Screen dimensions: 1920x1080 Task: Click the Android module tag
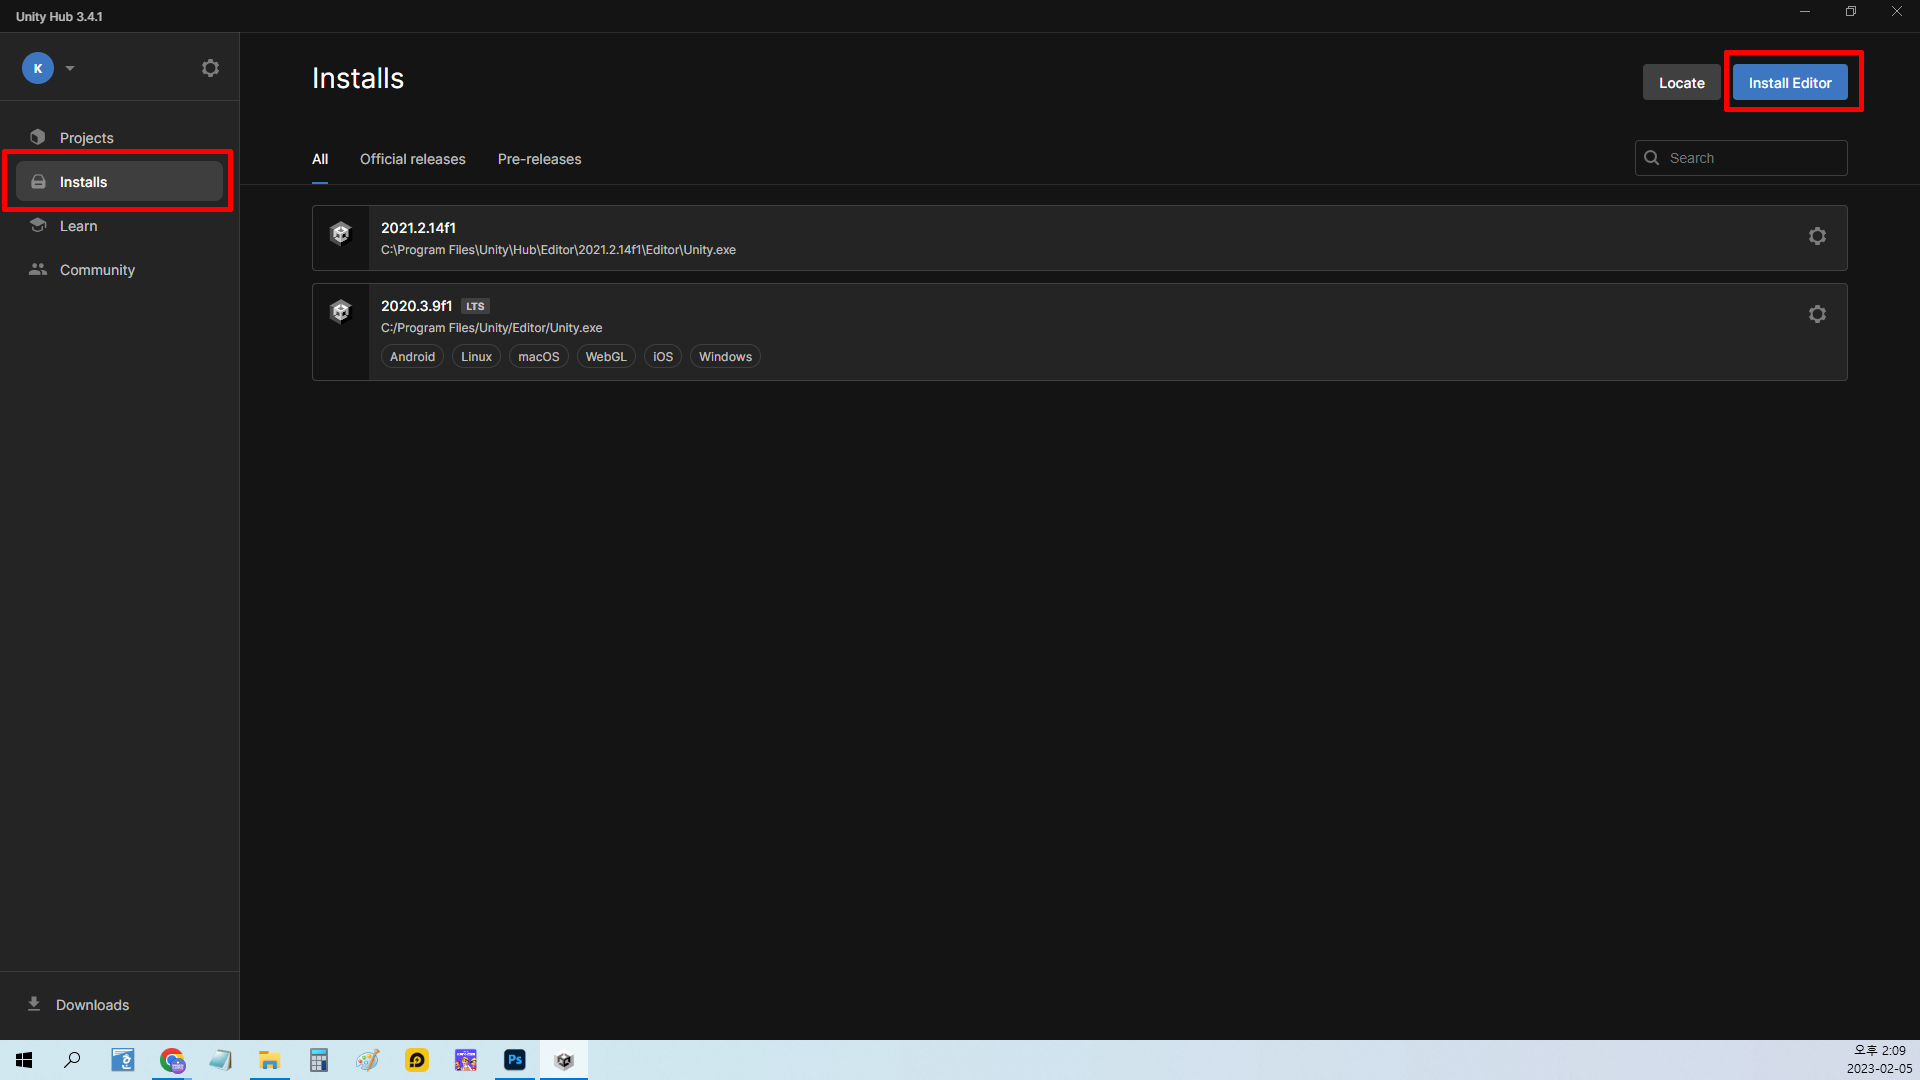pyautogui.click(x=412, y=357)
